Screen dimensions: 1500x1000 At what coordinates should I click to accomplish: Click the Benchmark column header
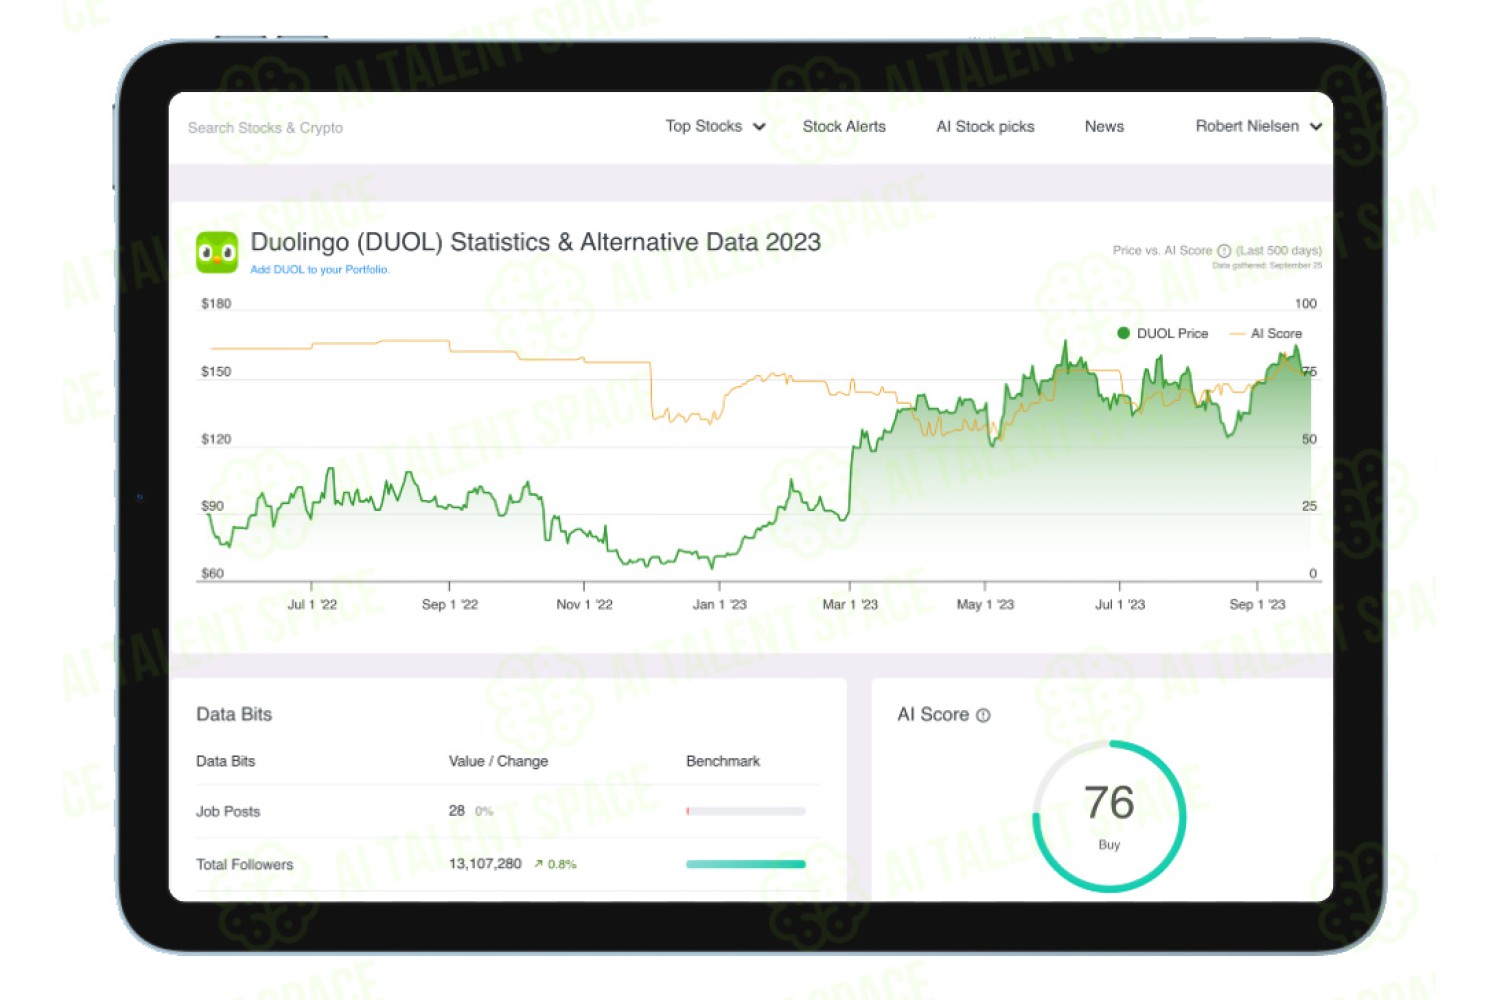[723, 761]
